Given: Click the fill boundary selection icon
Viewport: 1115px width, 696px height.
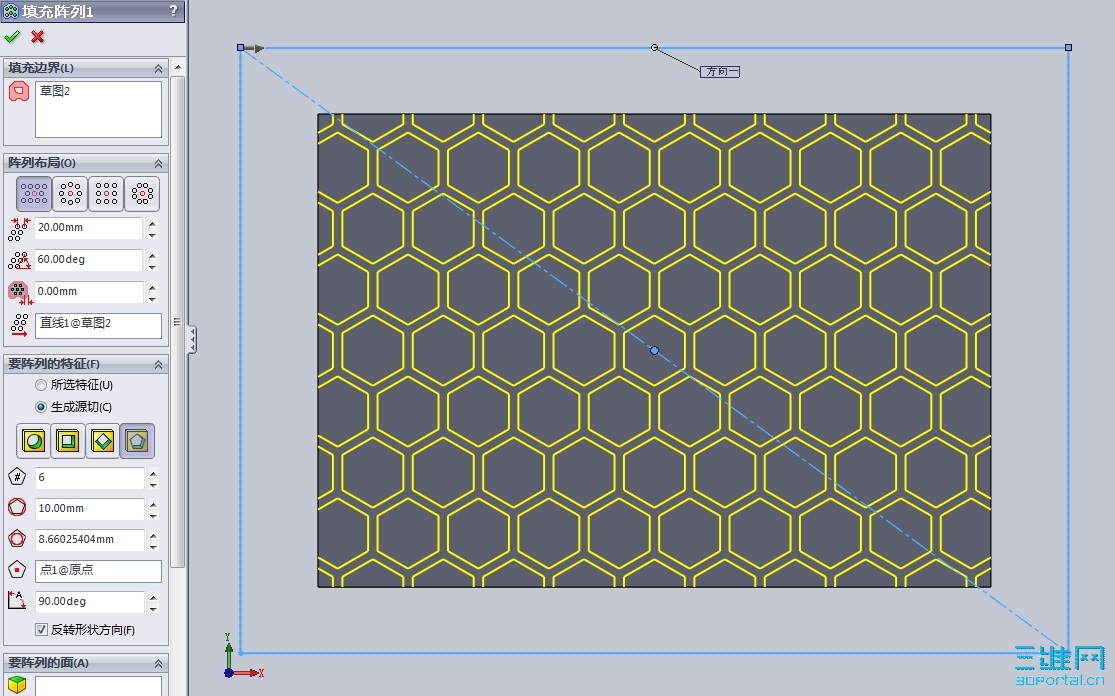Looking at the screenshot, I should tap(18, 92).
